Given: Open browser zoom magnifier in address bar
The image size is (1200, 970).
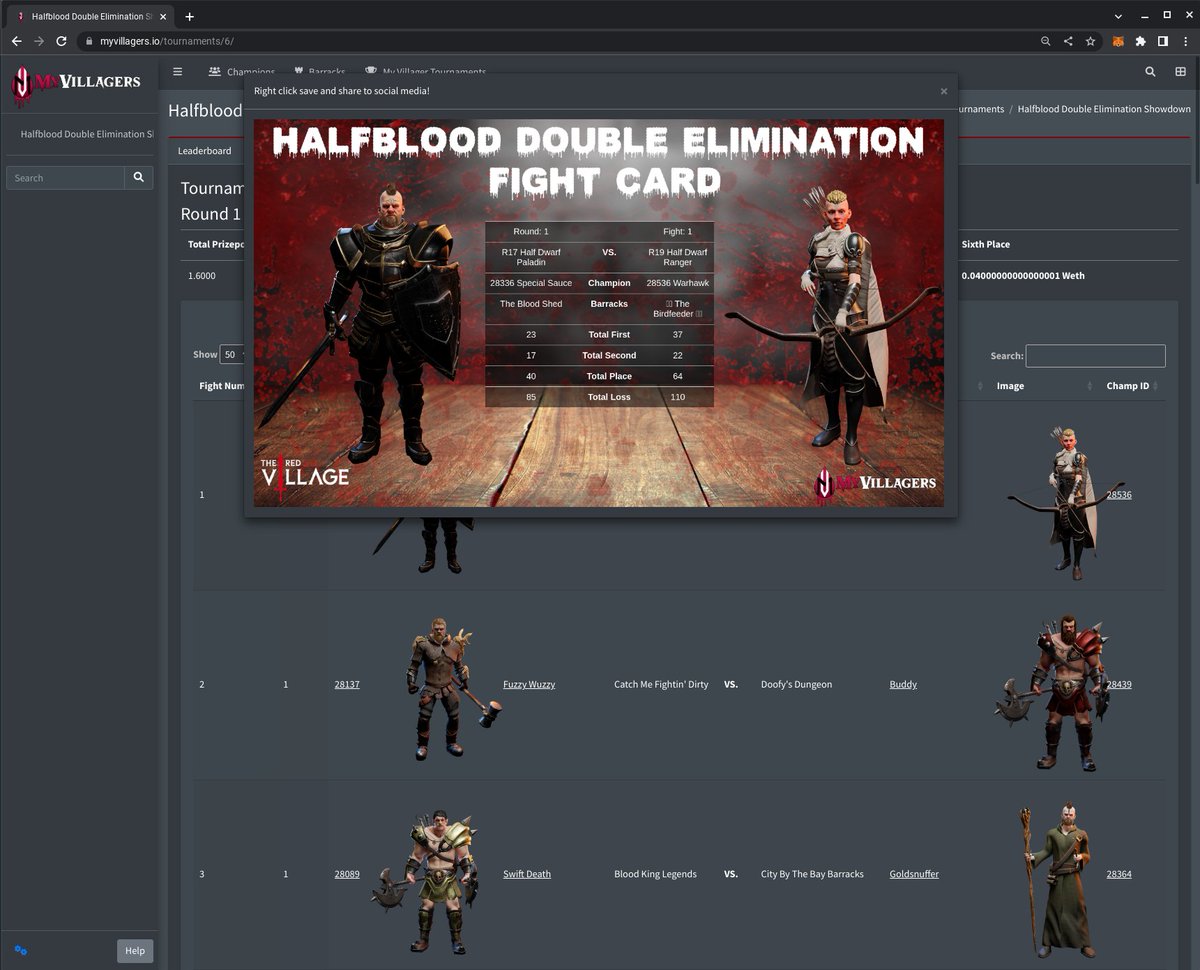Looking at the screenshot, I should (x=1046, y=41).
